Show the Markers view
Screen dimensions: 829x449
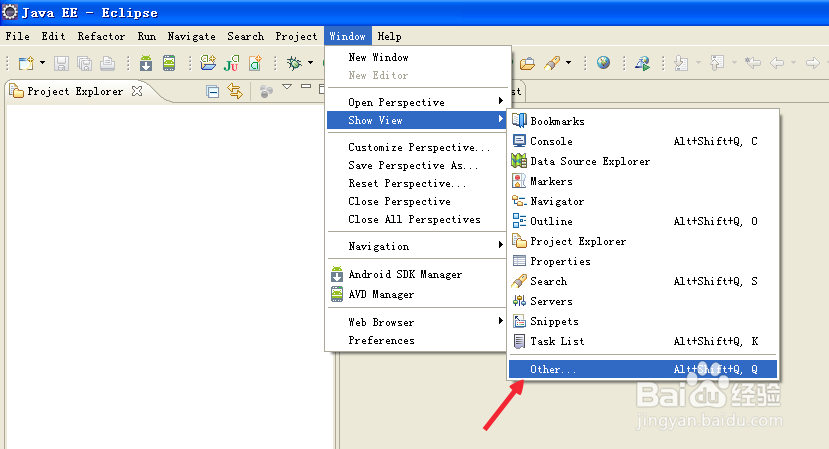point(642,181)
